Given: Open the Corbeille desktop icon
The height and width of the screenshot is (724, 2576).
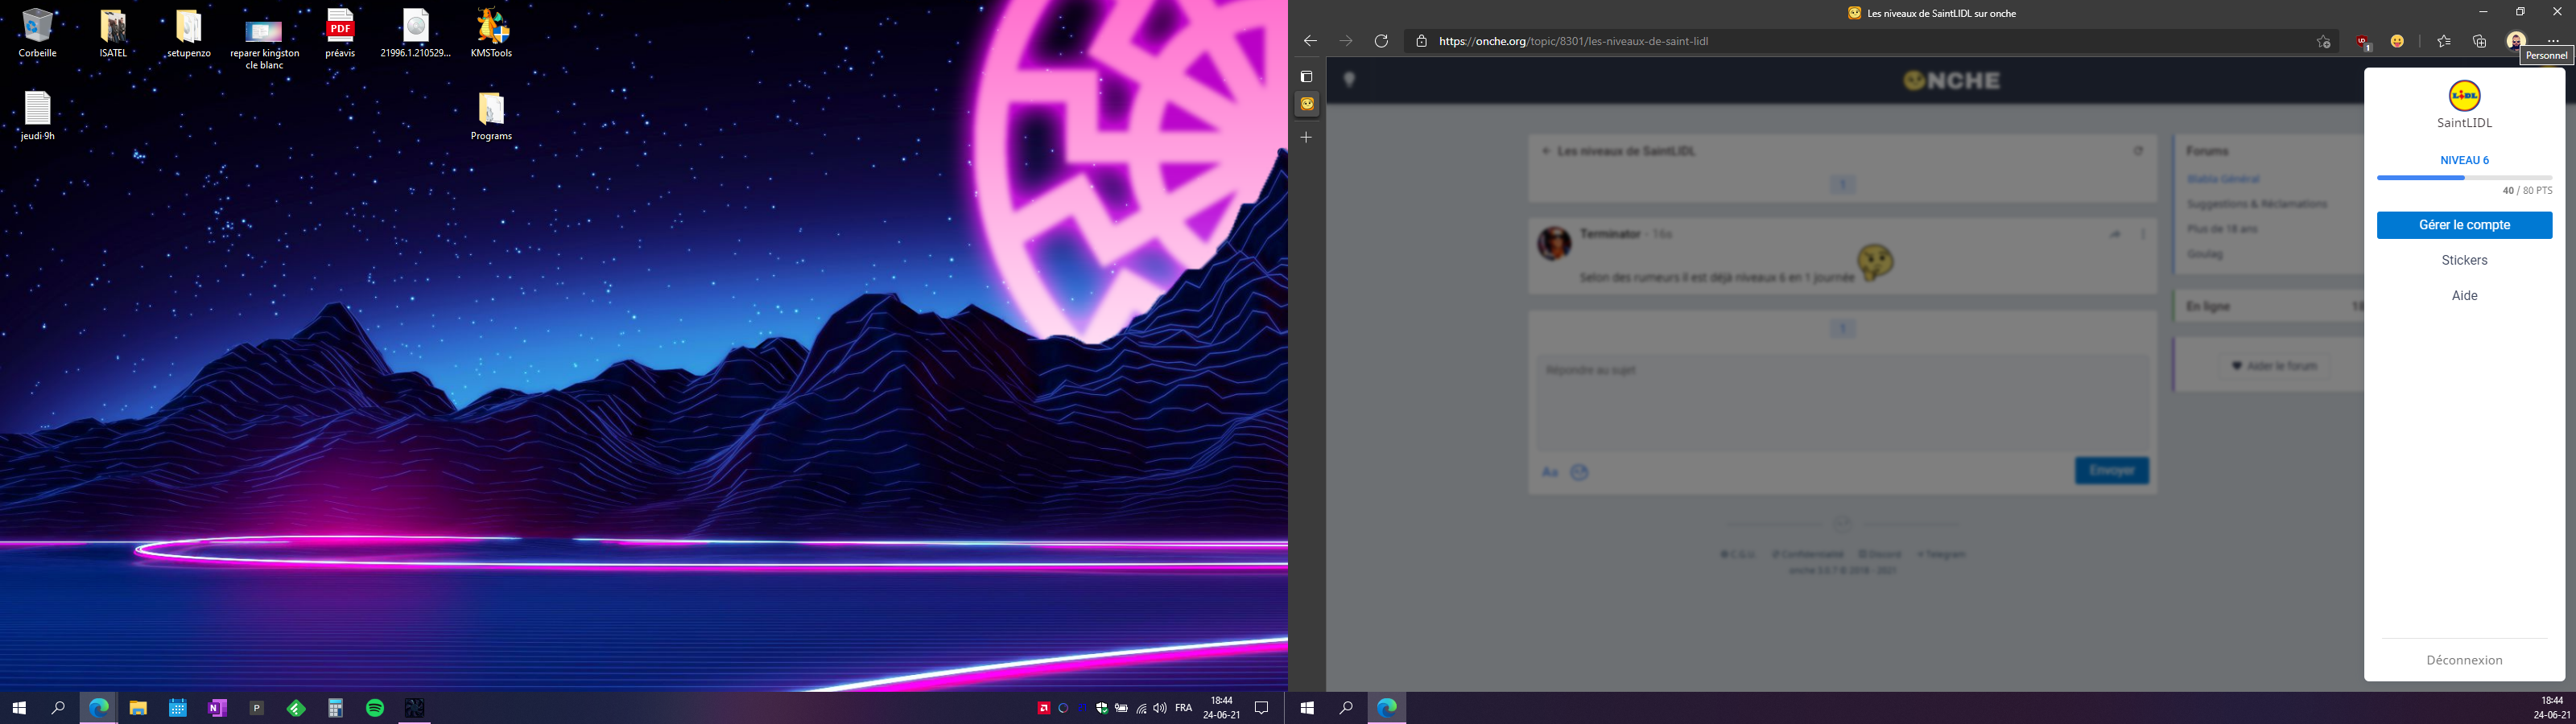Looking at the screenshot, I should point(37,33).
